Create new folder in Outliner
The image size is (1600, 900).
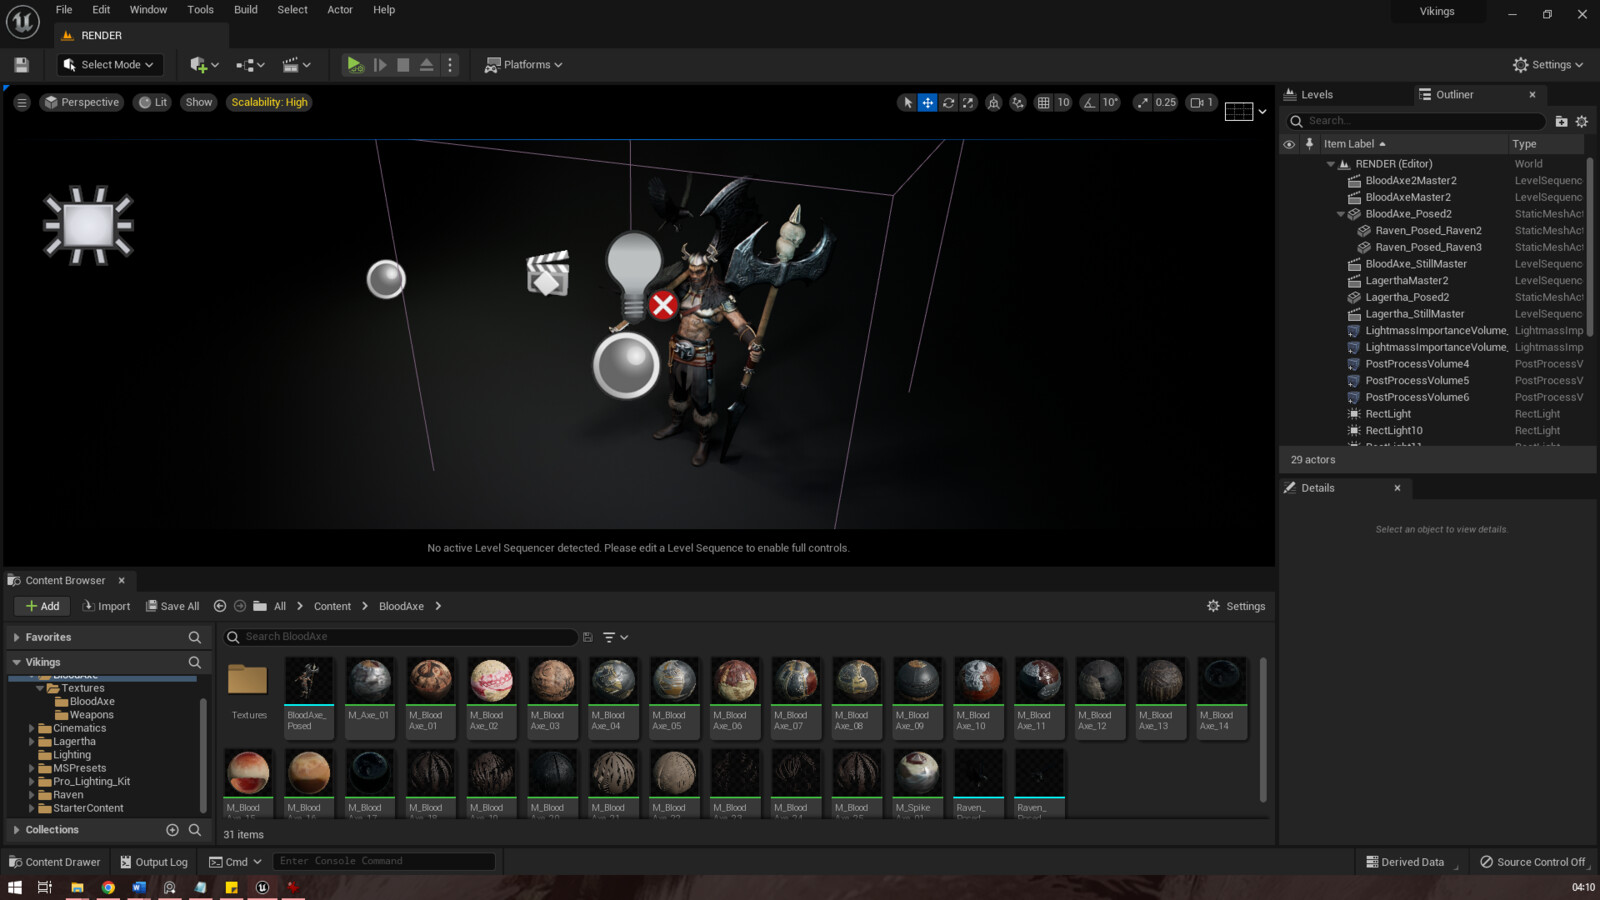click(x=1561, y=121)
